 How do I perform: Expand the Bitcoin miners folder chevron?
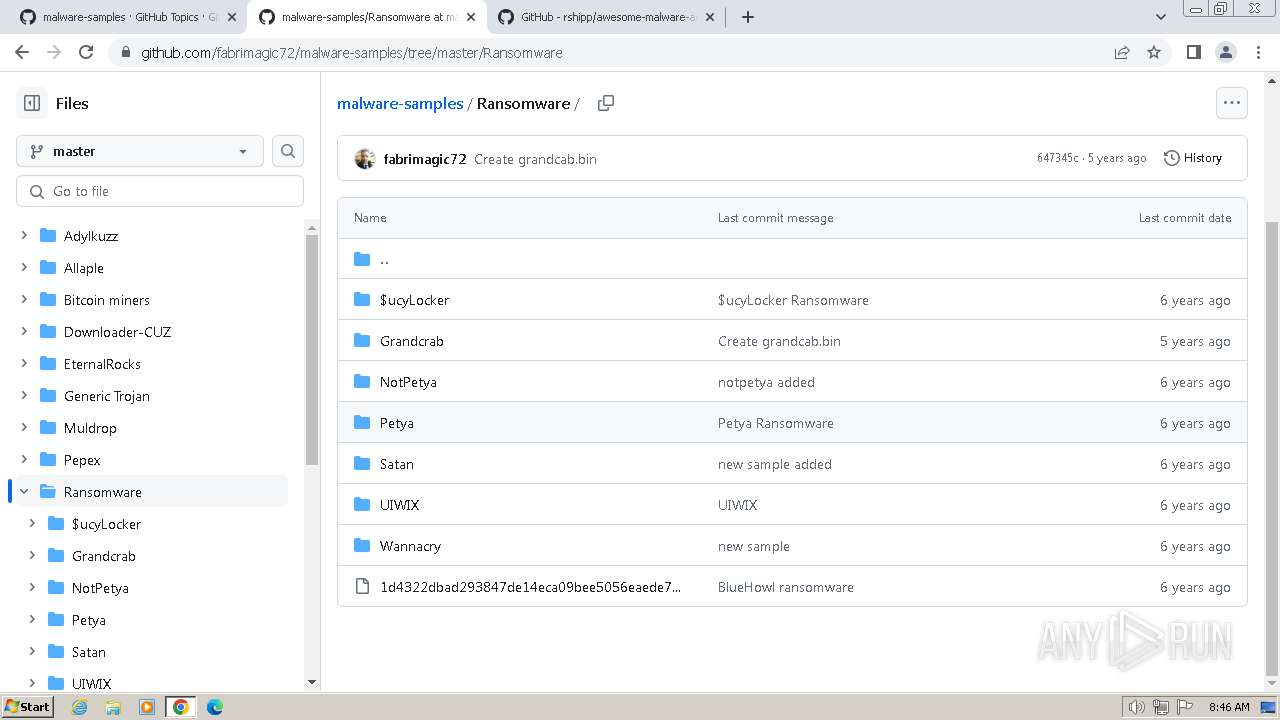click(x=24, y=300)
